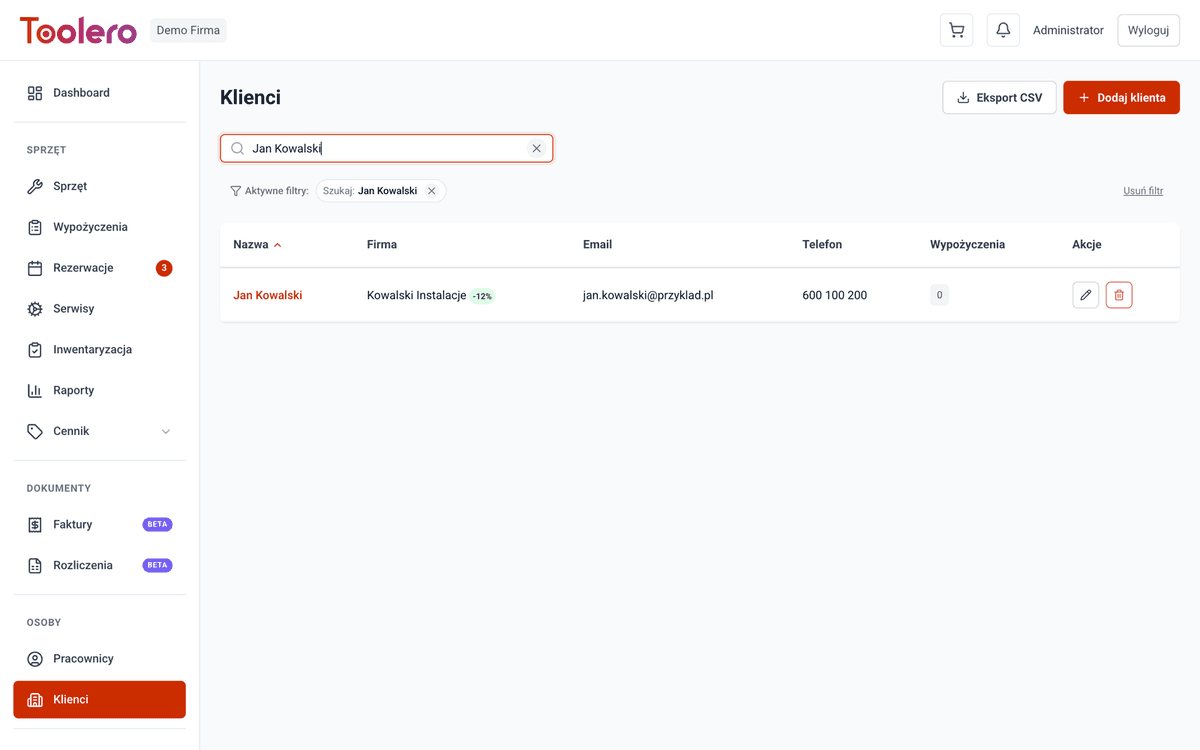Click the Klienci building icon
The width and height of the screenshot is (1200, 750).
tap(35, 700)
